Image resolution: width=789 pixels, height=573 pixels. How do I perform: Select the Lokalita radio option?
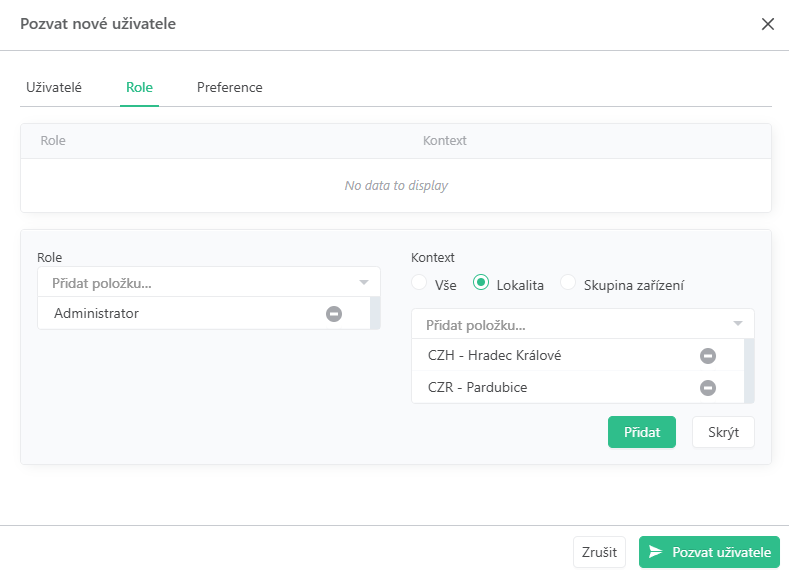pyautogui.click(x=481, y=284)
